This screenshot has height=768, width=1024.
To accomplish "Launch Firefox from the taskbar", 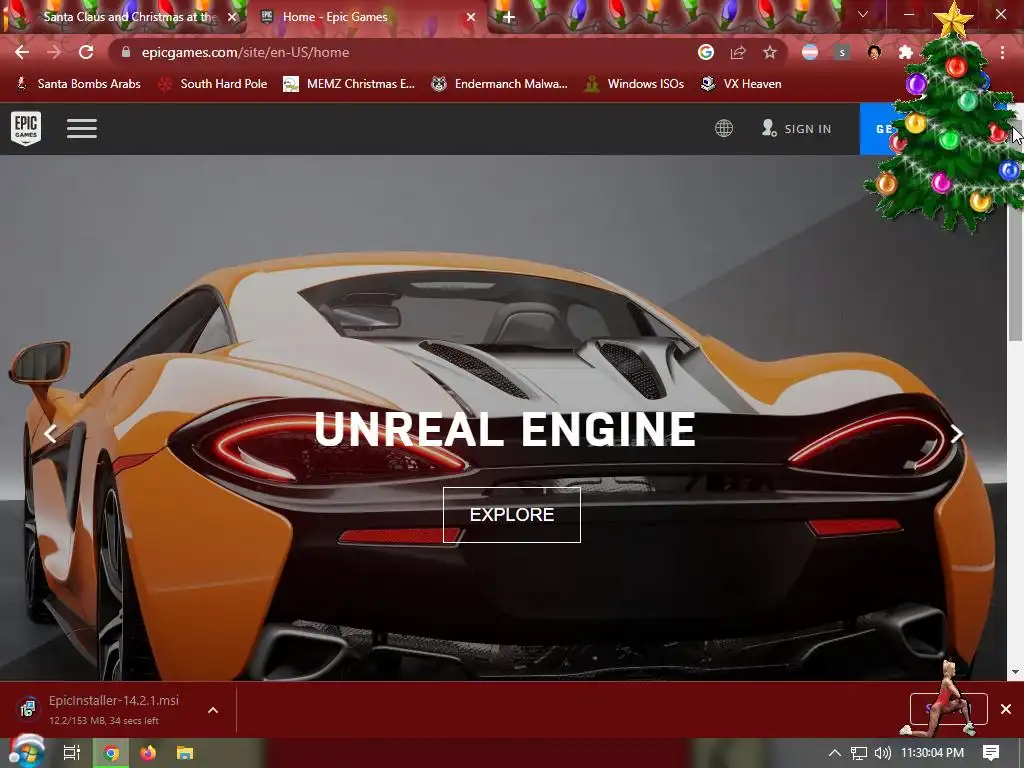I will pyautogui.click(x=148, y=753).
